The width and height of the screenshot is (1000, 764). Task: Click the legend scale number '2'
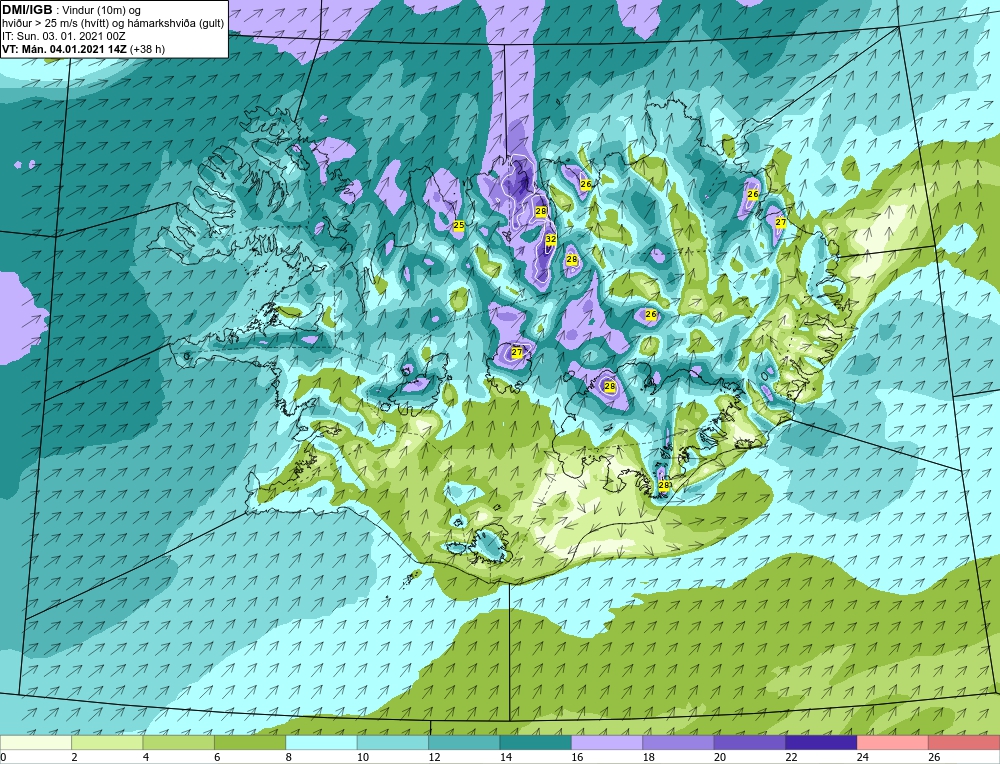tap(74, 757)
